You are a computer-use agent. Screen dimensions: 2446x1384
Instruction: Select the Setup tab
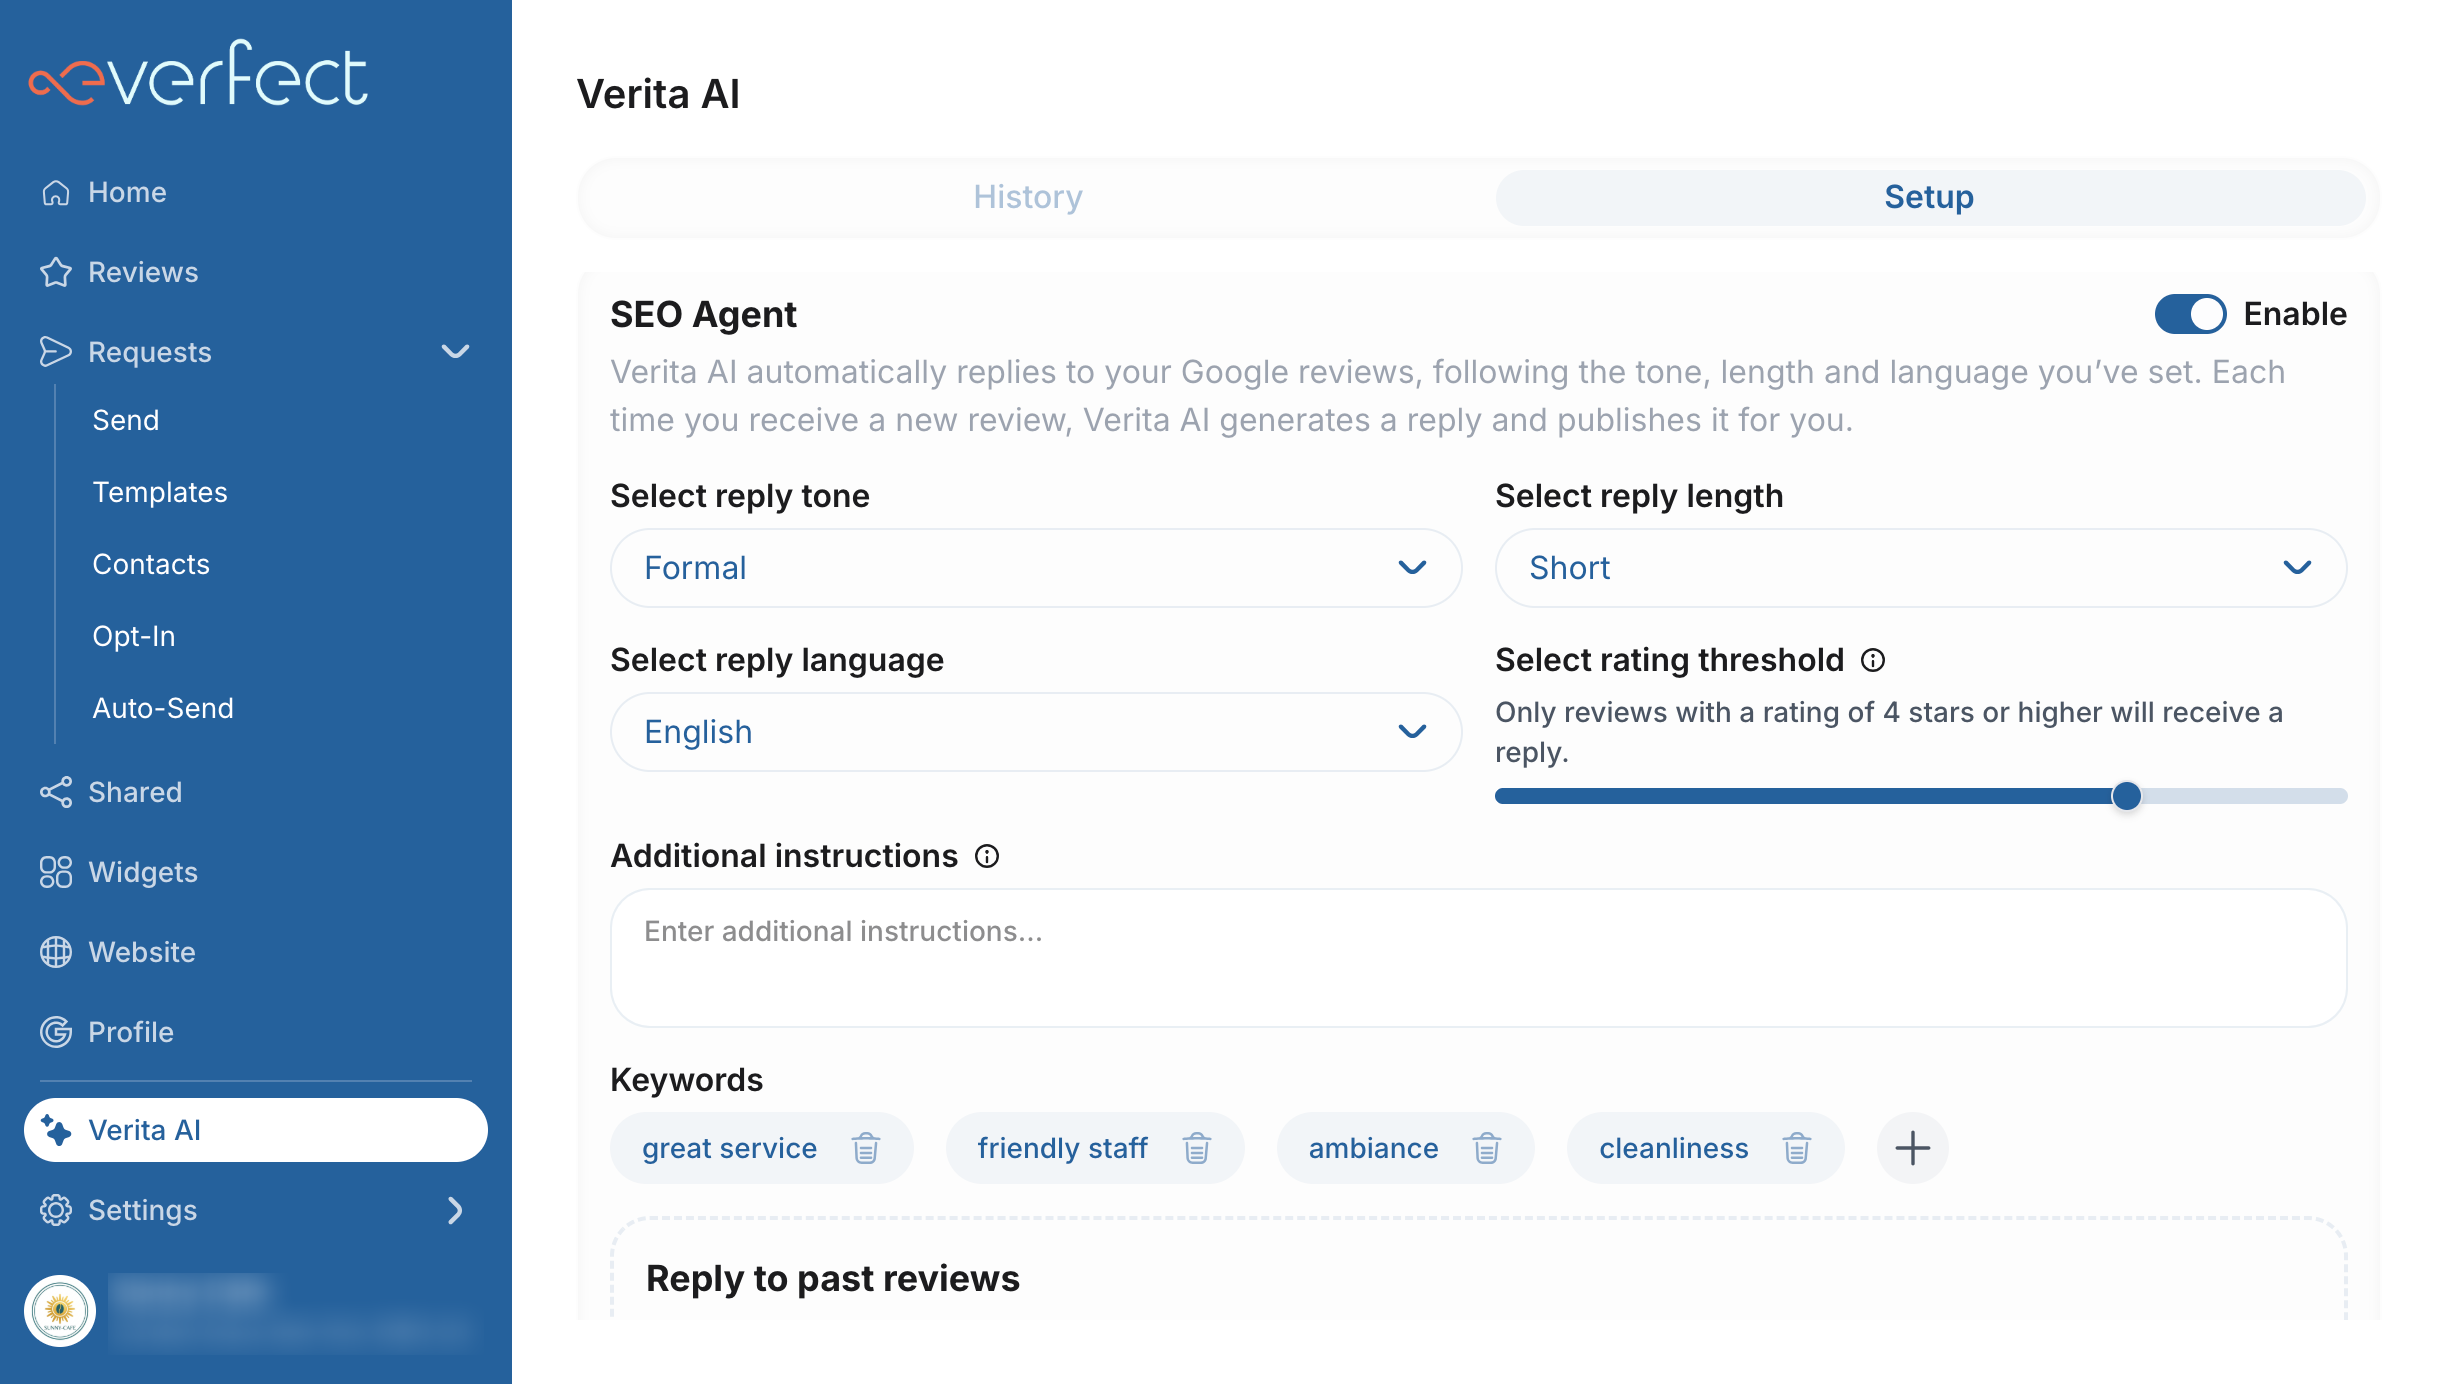pos(1929,197)
